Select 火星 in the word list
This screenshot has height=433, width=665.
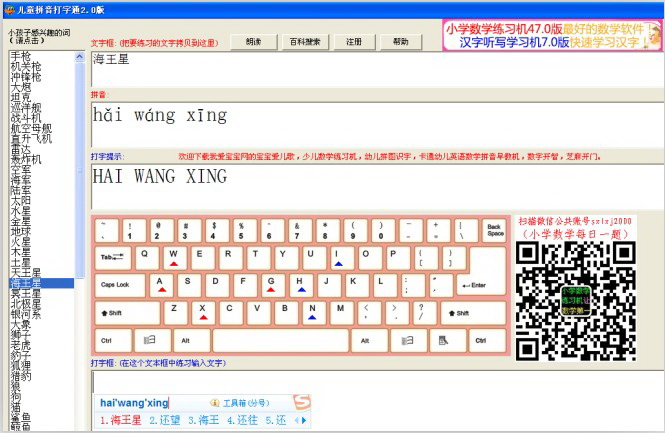click(x=21, y=242)
